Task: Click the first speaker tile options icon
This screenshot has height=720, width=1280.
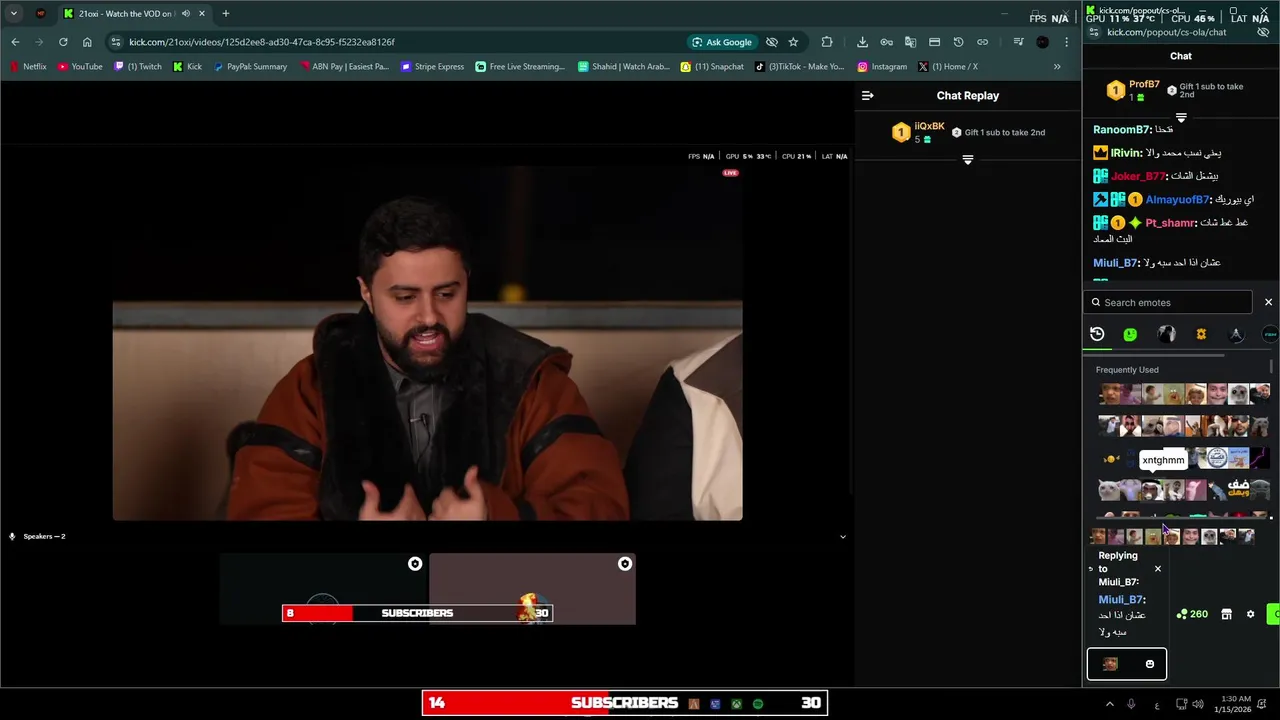Action: 415,564
